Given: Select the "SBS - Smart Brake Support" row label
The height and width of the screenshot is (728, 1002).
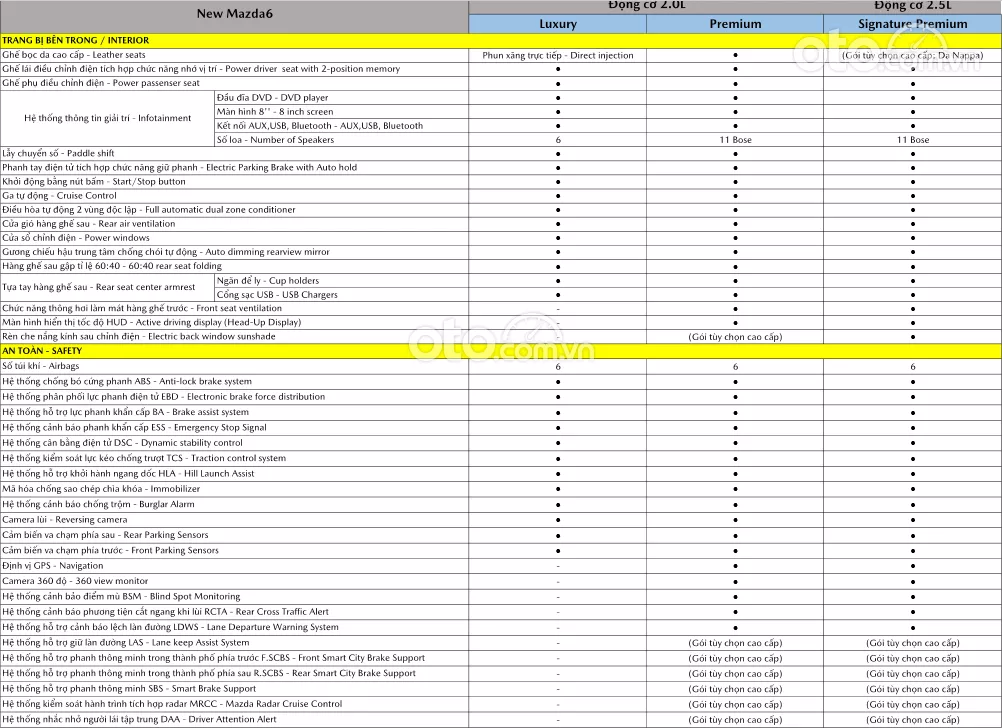Looking at the screenshot, I should (129, 688).
